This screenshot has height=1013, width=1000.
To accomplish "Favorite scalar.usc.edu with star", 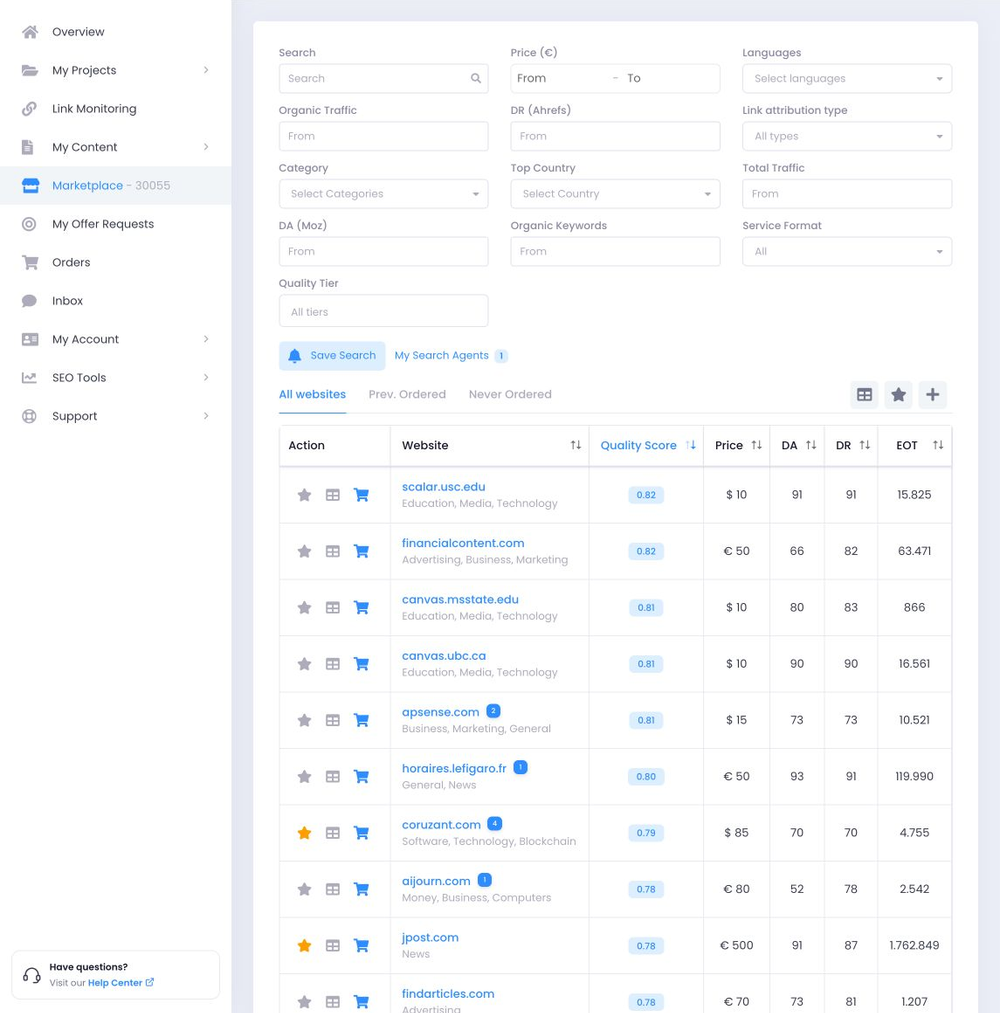I will tap(304, 495).
